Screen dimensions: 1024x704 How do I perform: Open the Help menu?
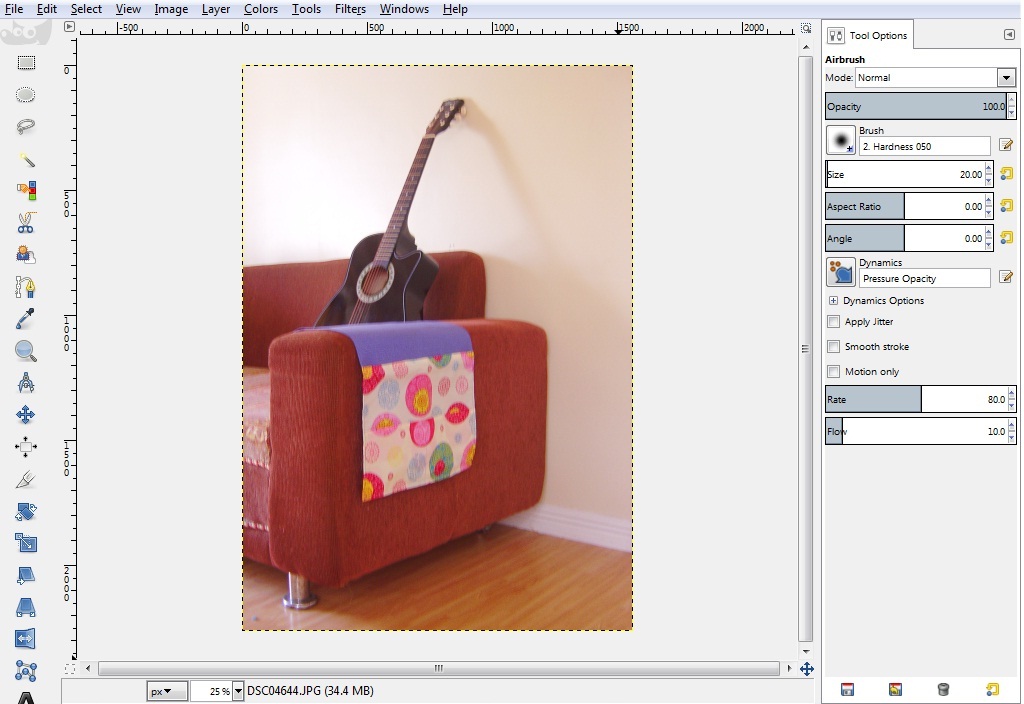(x=455, y=9)
